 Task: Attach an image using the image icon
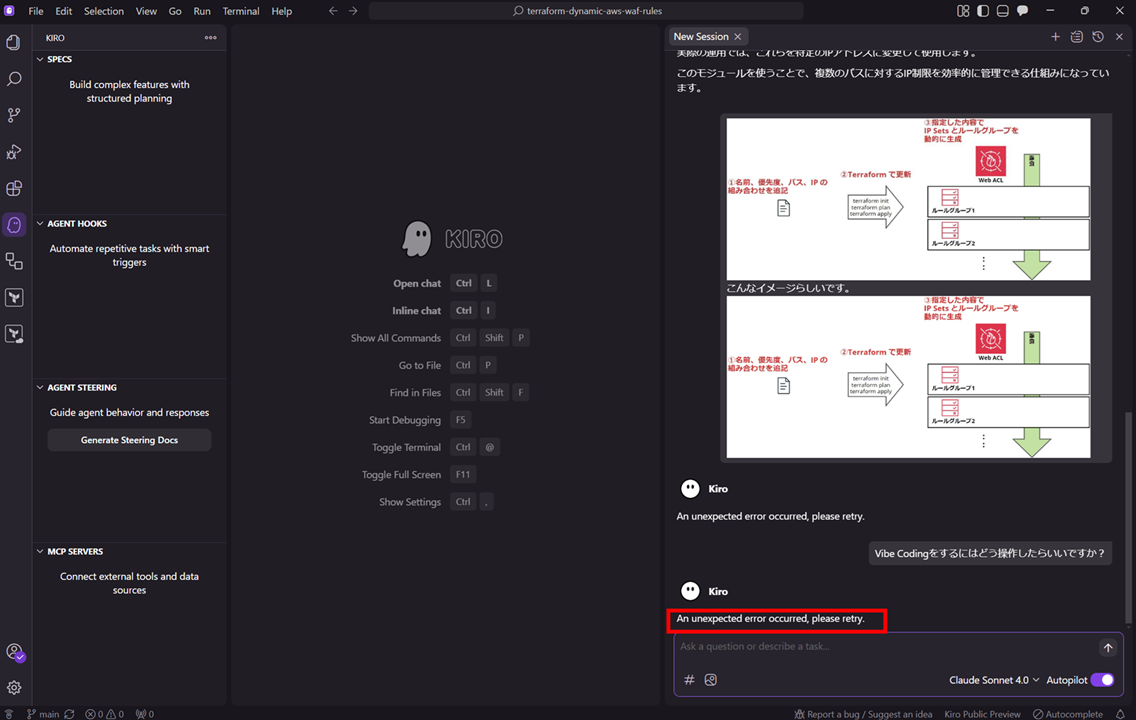pyautogui.click(x=711, y=679)
